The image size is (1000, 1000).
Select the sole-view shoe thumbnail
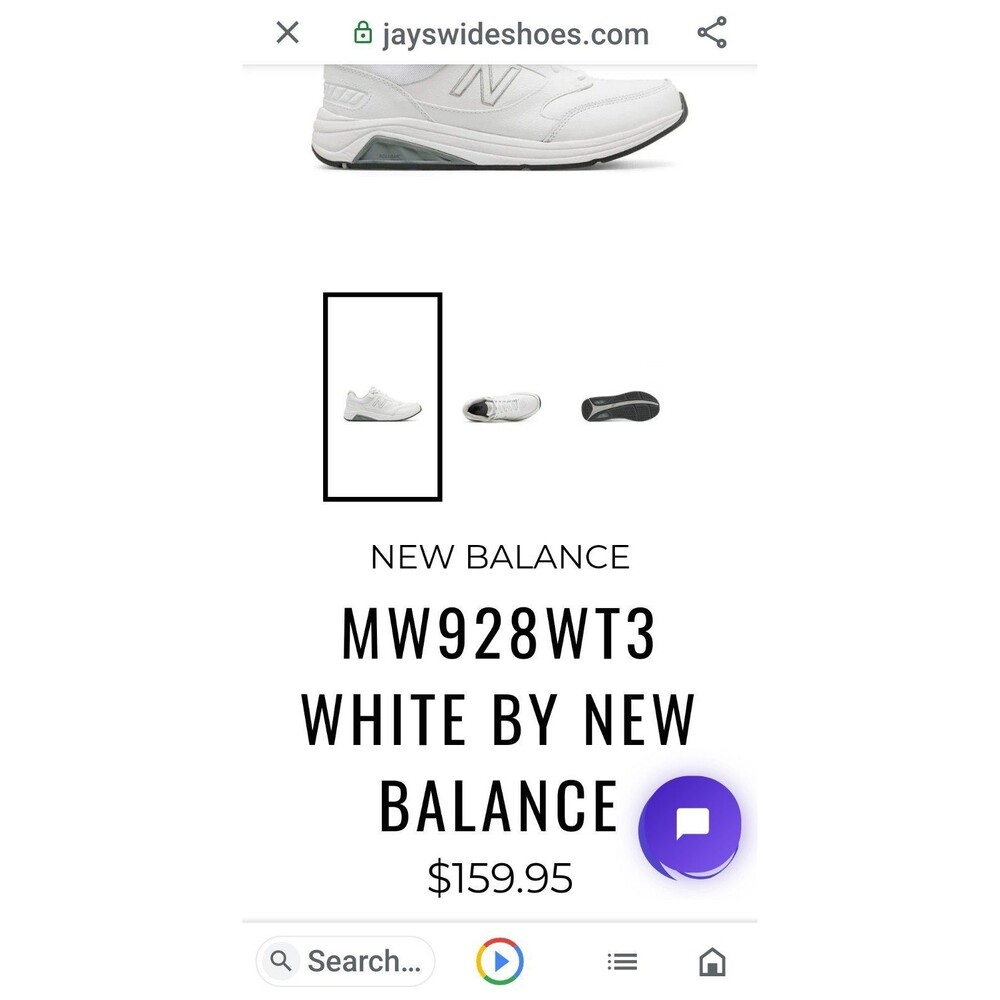point(621,406)
